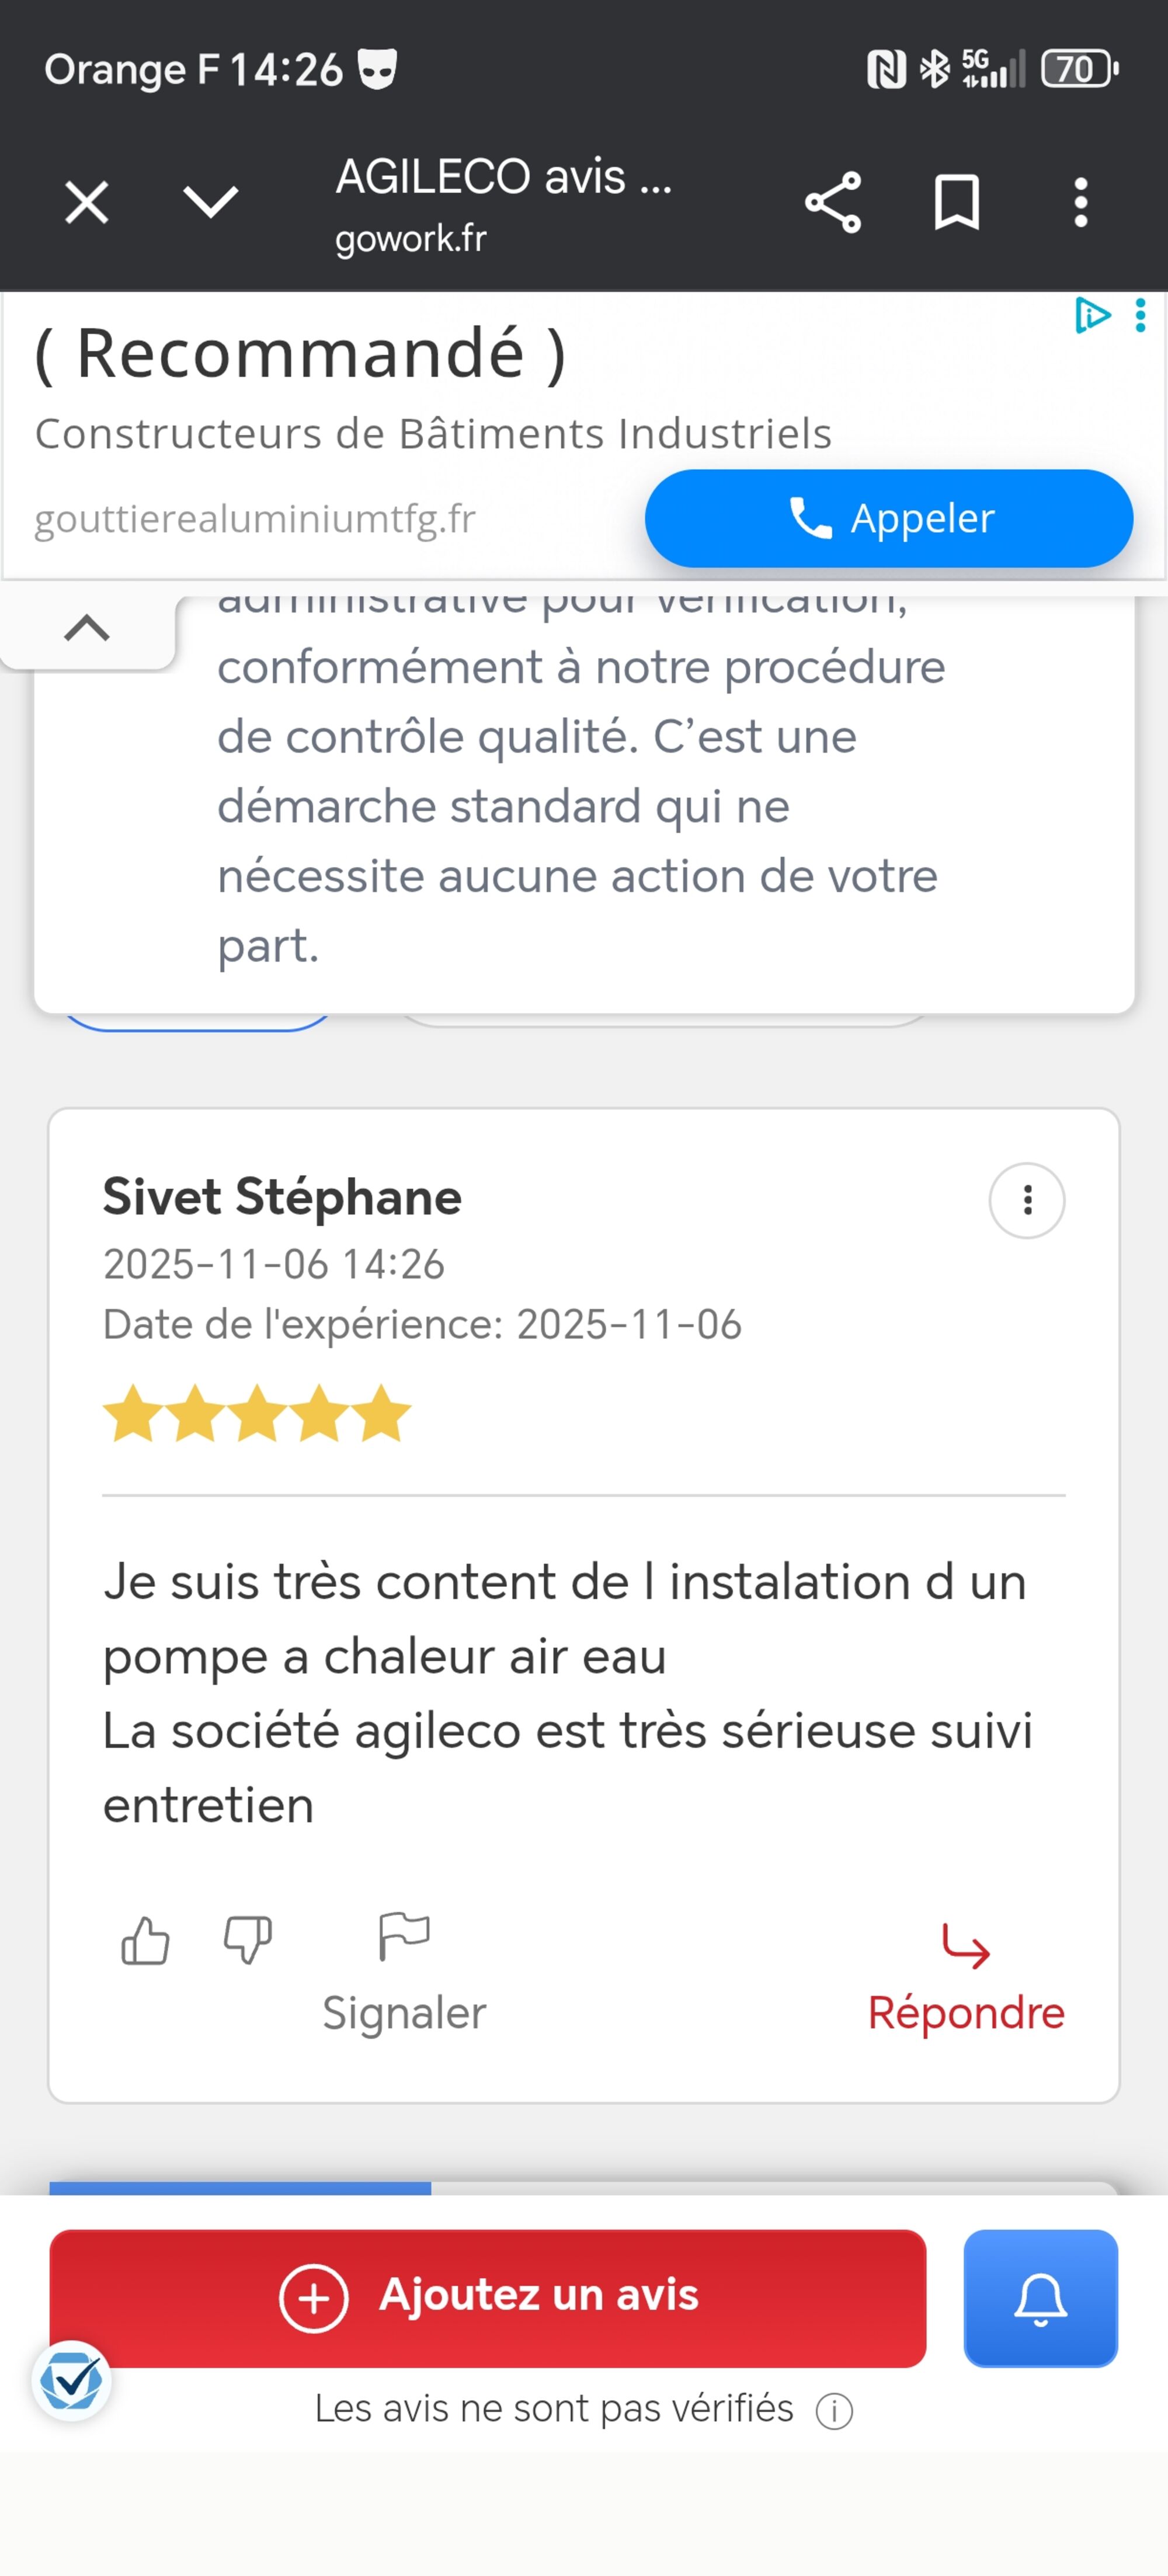Bookmark this gowork.fr page
The height and width of the screenshot is (2576, 1168).
pyautogui.click(x=956, y=203)
